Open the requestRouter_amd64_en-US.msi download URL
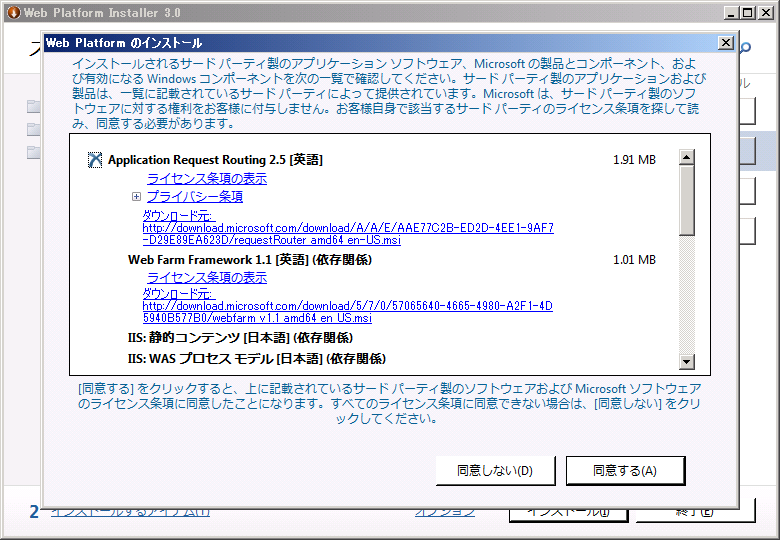This screenshot has width=780, height=540. click(348, 234)
